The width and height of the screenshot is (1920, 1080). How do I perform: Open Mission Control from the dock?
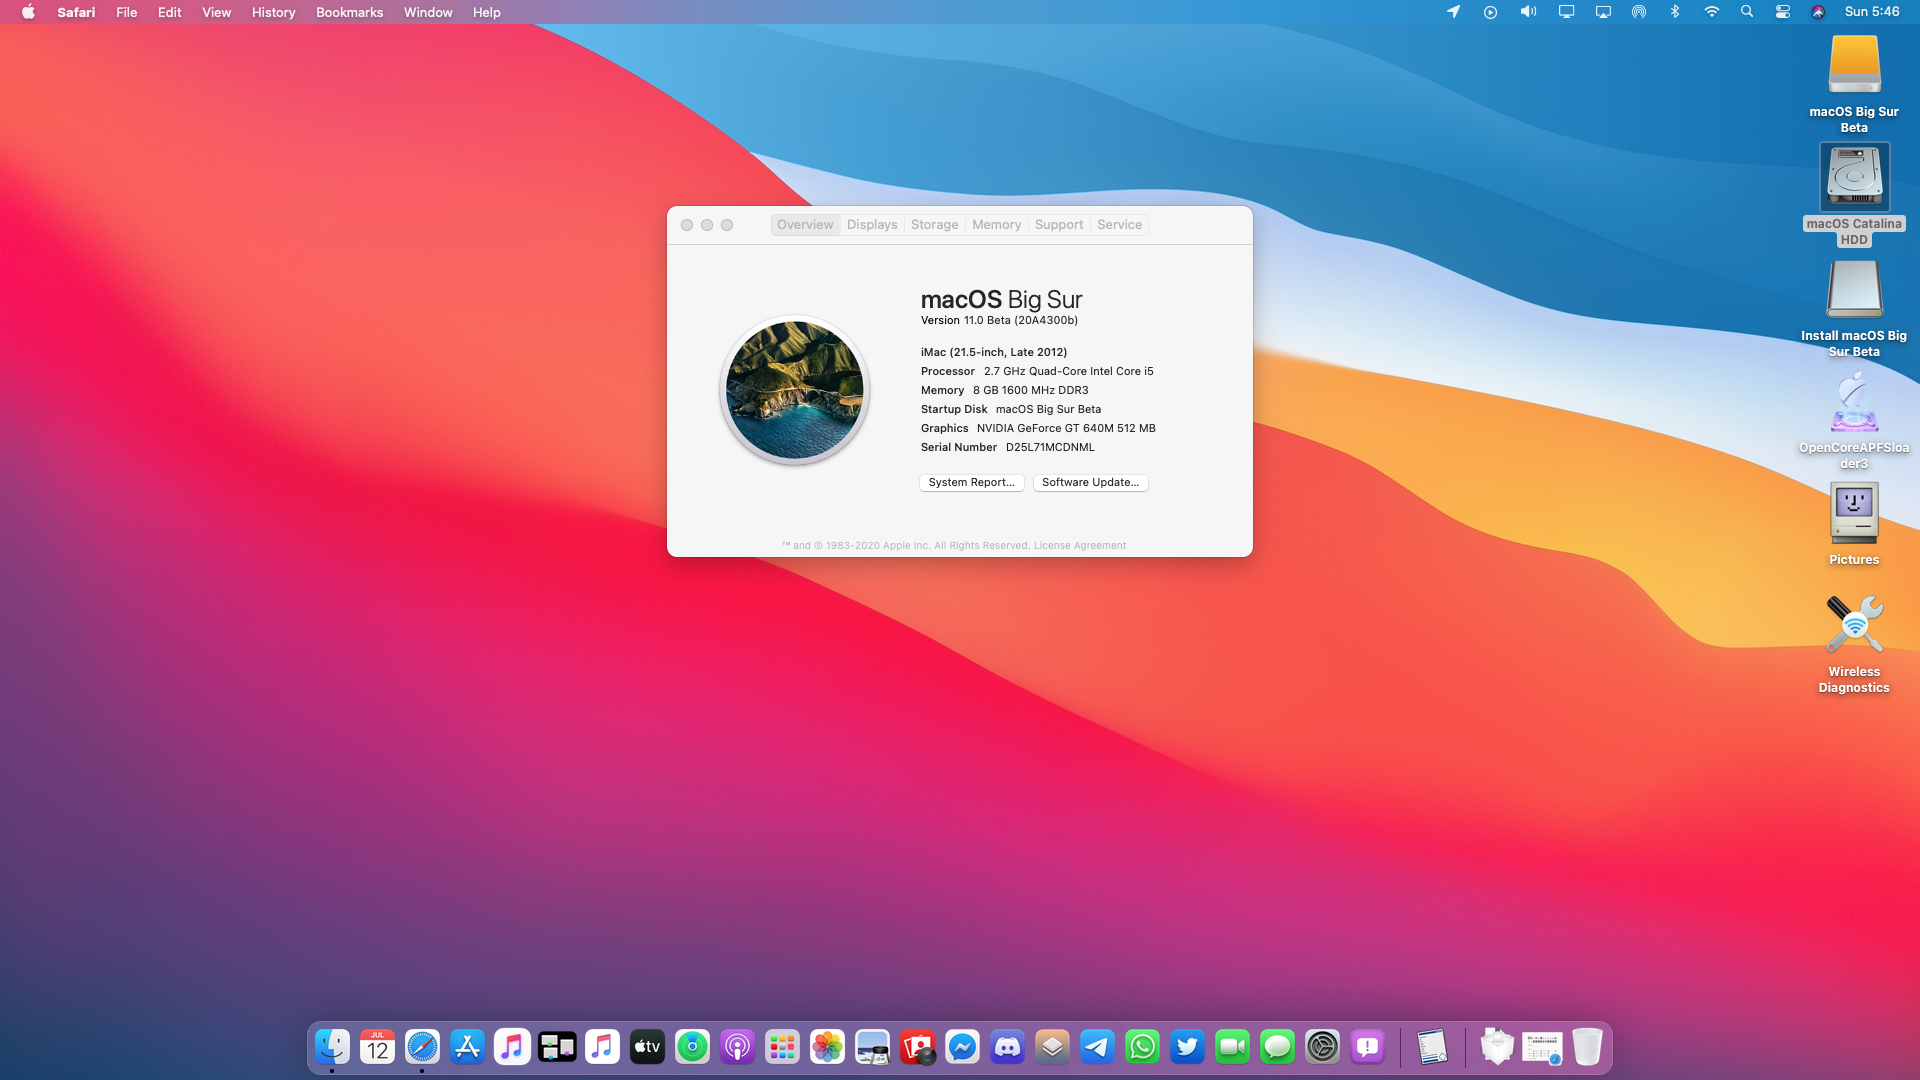click(x=557, y=1047)
